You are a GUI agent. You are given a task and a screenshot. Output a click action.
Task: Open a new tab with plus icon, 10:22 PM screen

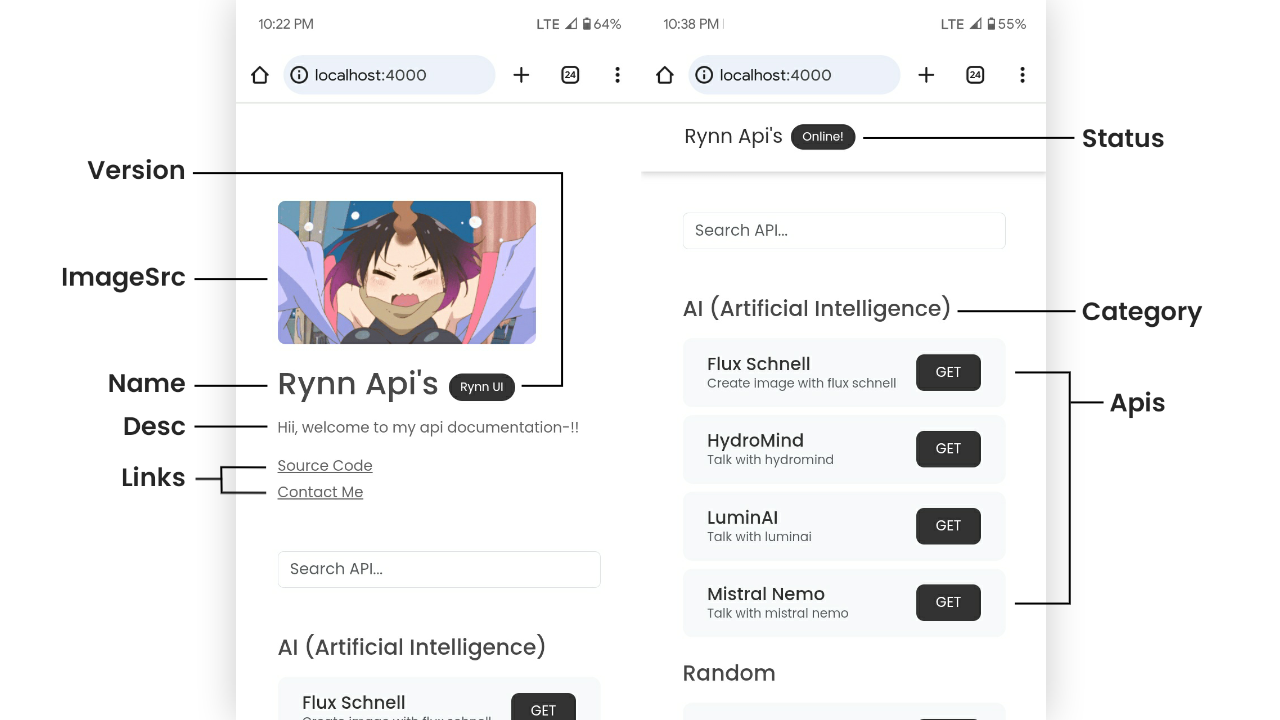[x=521, y=75]
